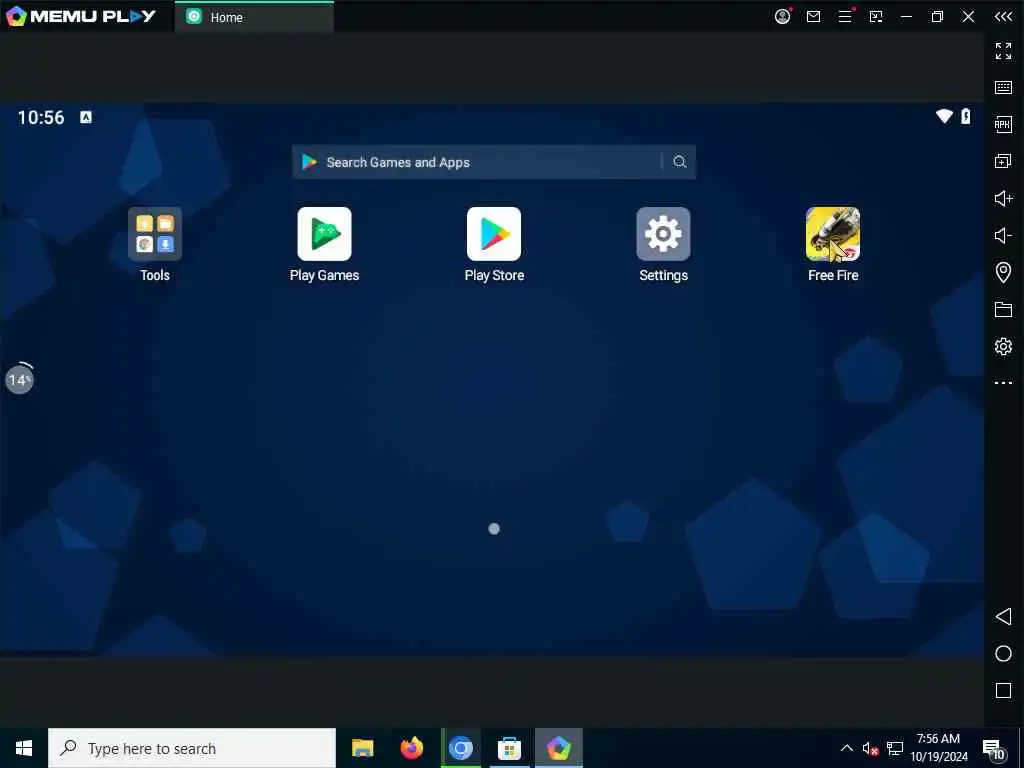Open MEmu hamburger menu
Viewport: 1024px width, 768px height.
coord(845,17)
